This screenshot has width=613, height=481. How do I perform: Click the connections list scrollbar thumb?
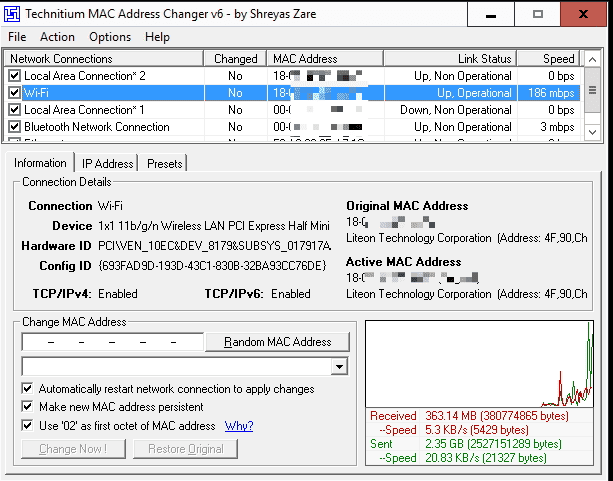[592, 90]
